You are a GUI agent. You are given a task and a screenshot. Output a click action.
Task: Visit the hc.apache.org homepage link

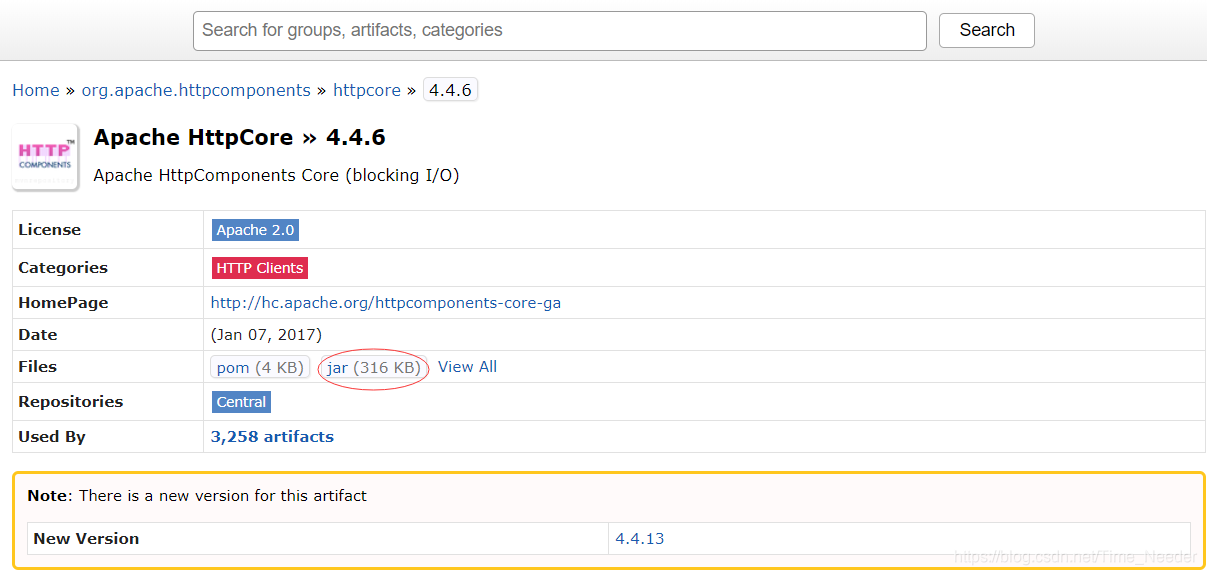(386, 303)
